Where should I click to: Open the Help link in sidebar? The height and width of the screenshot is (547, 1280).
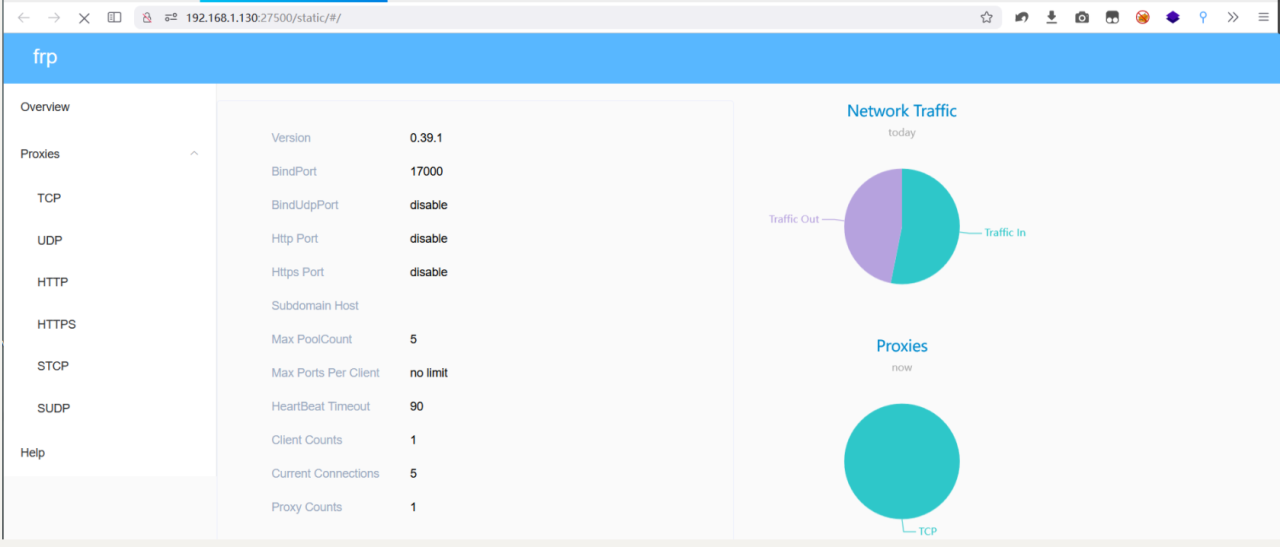coord(33,453)
